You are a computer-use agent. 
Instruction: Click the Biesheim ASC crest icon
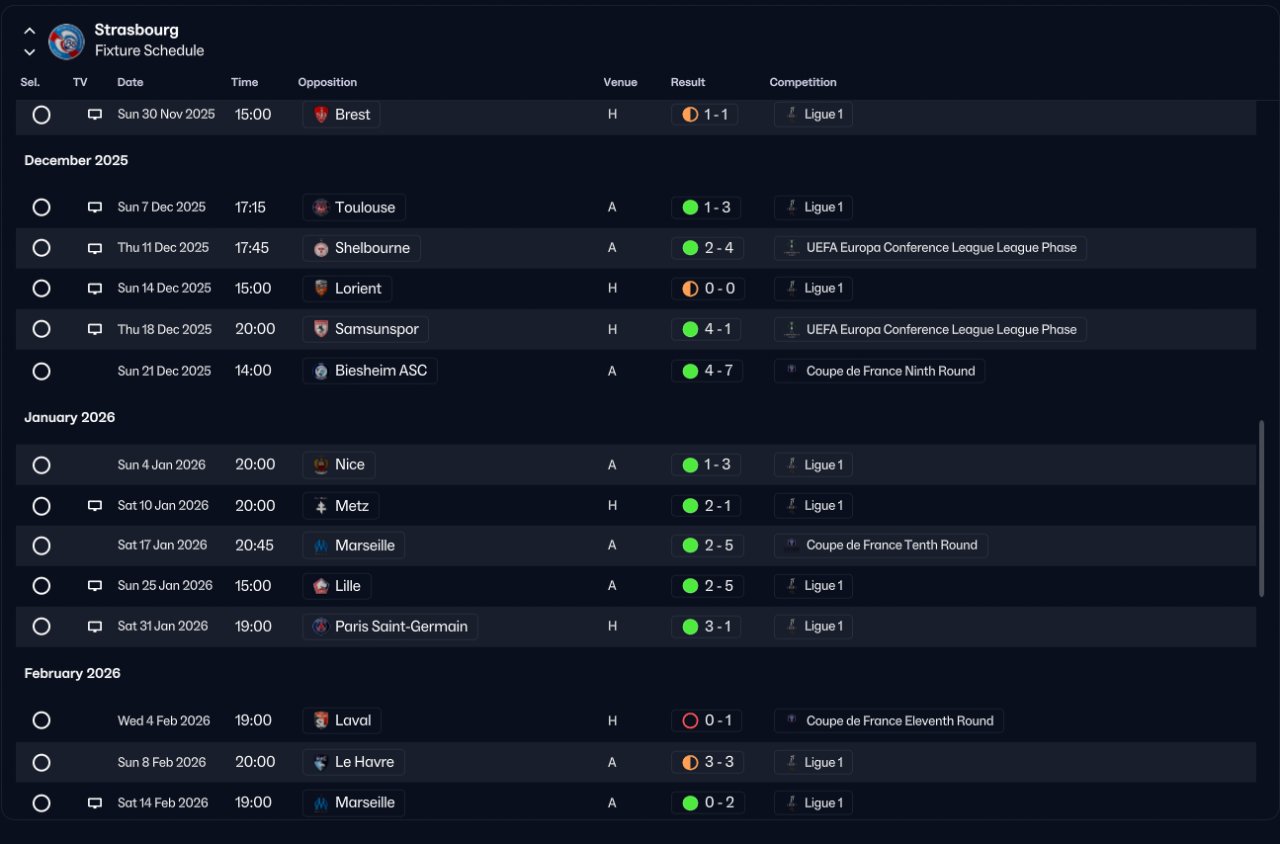tap(321, 371)
